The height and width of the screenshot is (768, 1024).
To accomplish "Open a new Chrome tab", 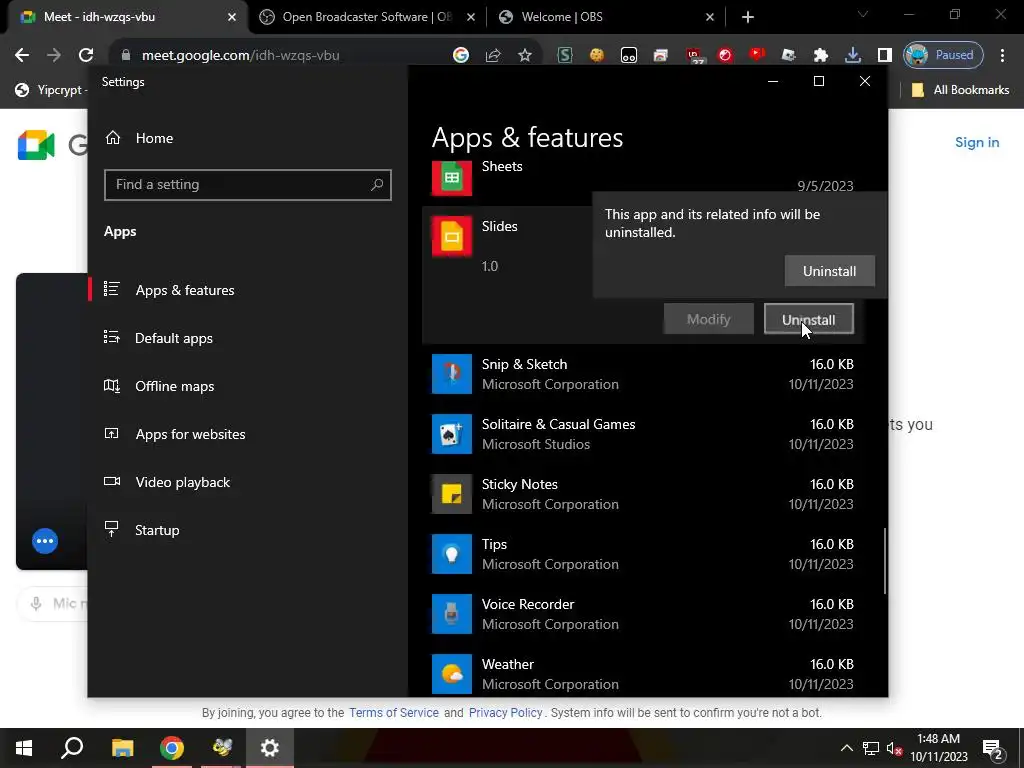I will pos(748,17).
